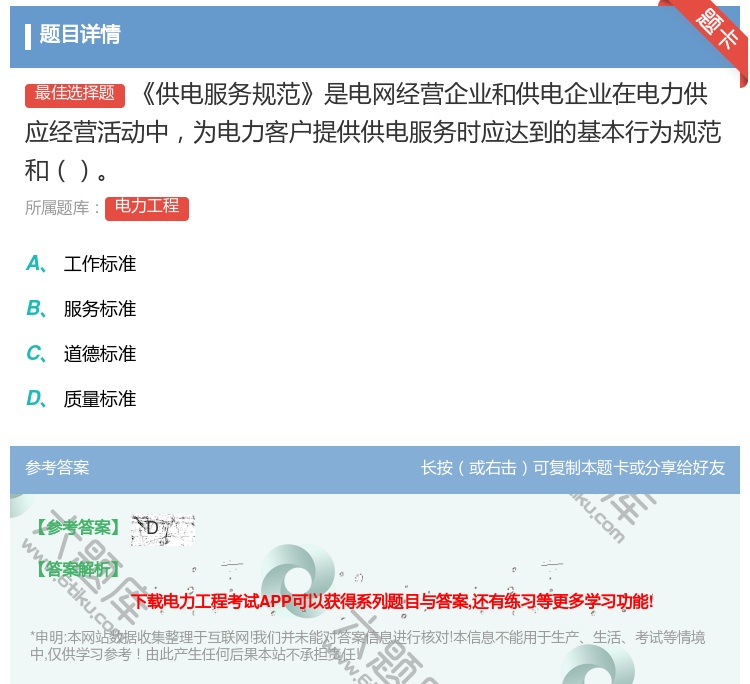Screen dimensions: 750x684
Task: Select option D 质量标准
Action: (81, 398)
